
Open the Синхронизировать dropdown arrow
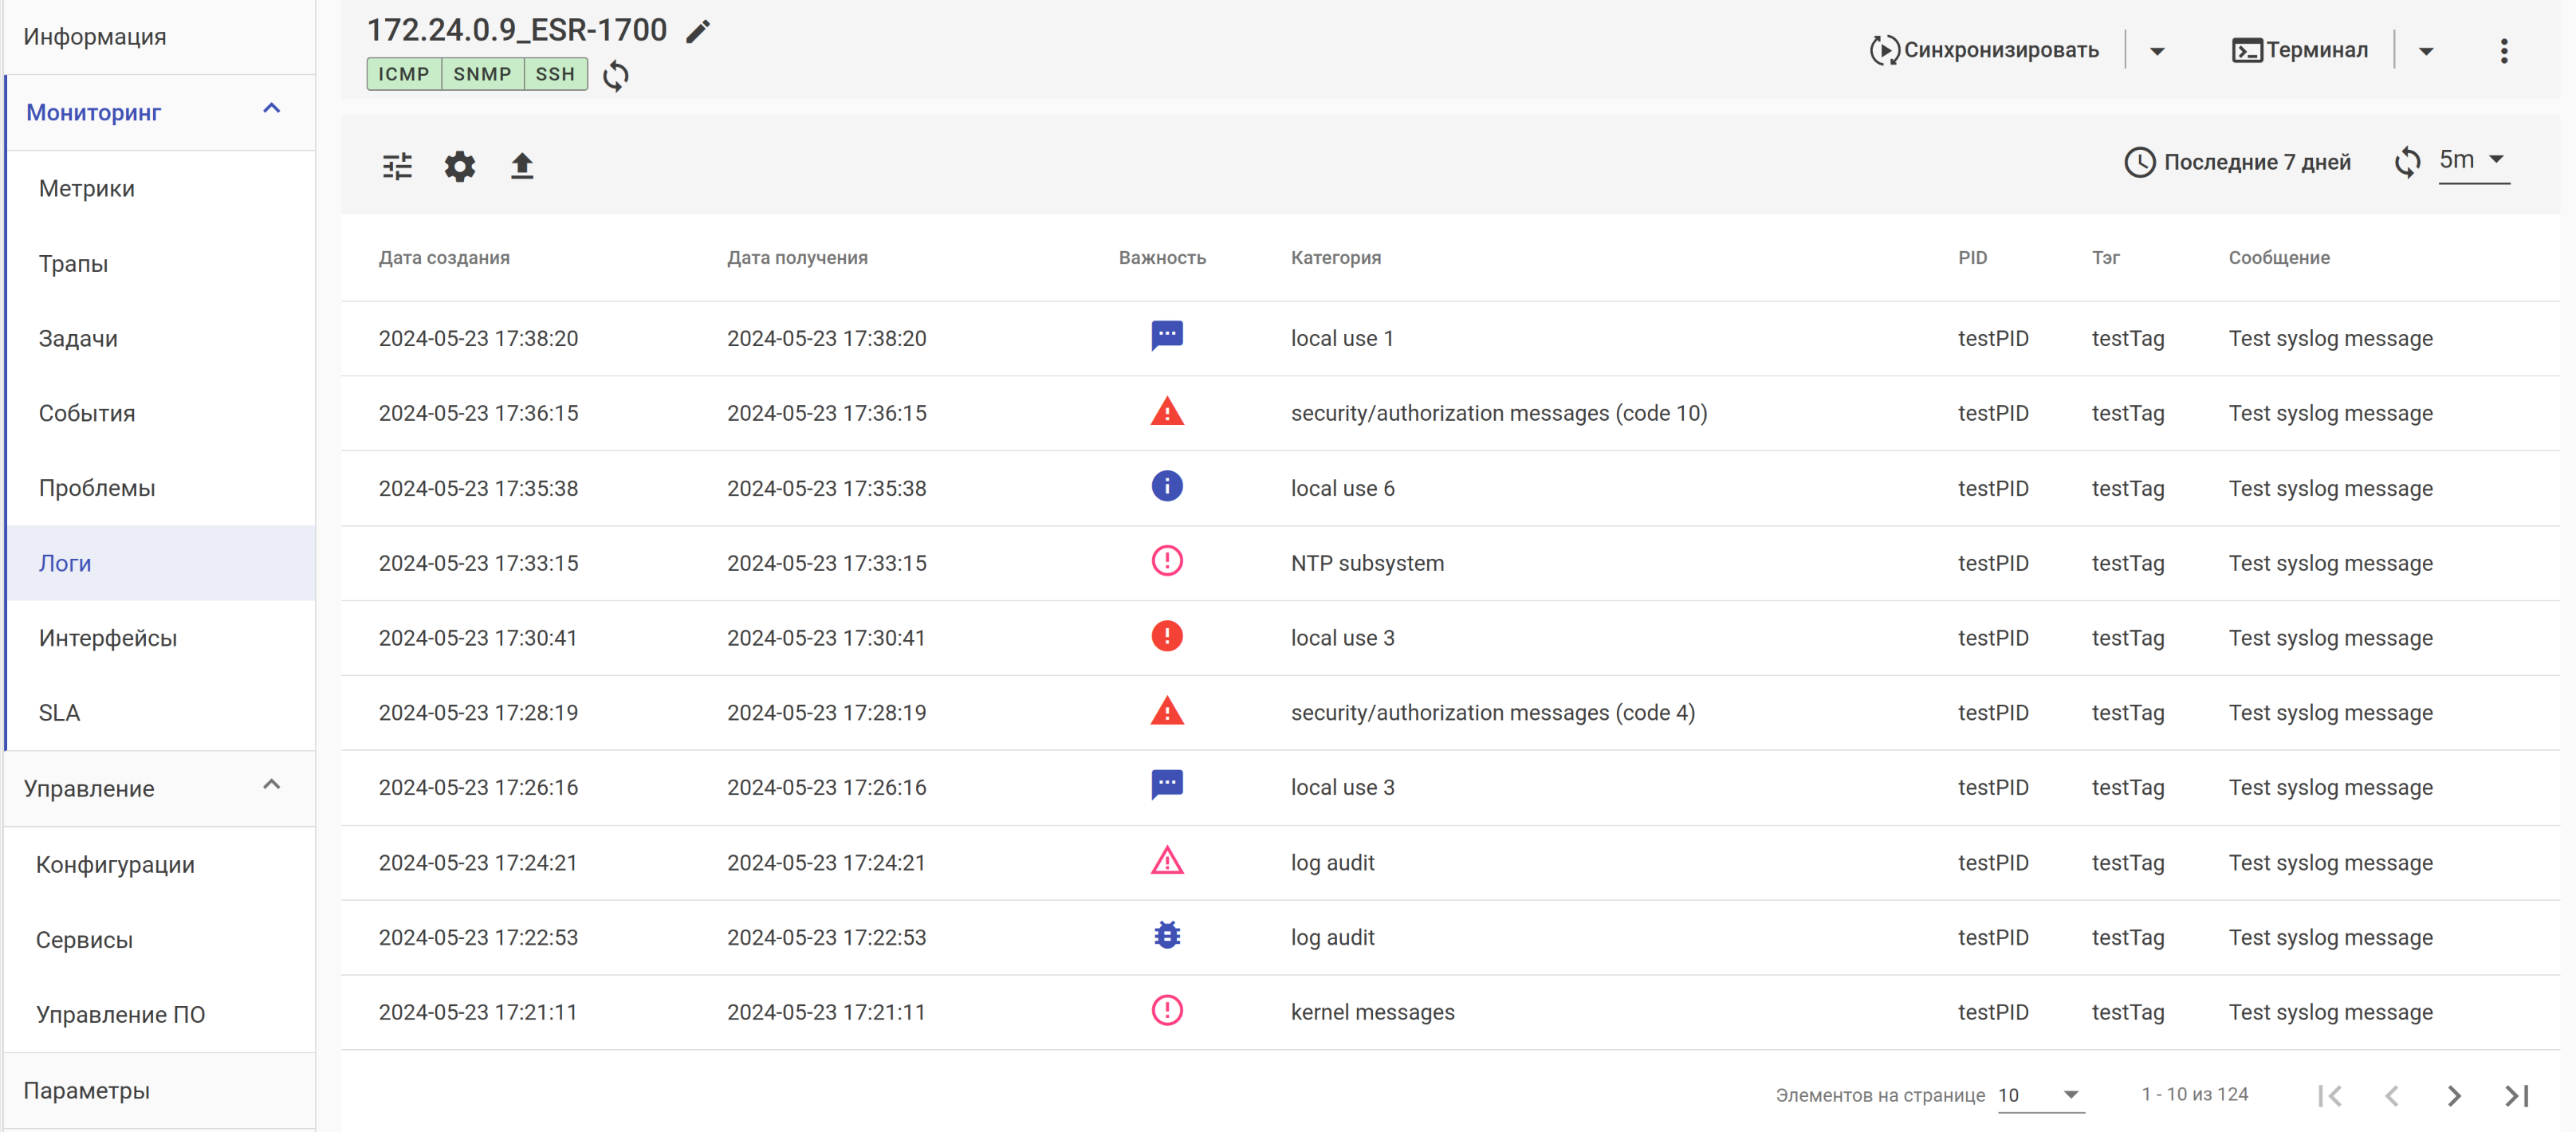click(2157, 51)
